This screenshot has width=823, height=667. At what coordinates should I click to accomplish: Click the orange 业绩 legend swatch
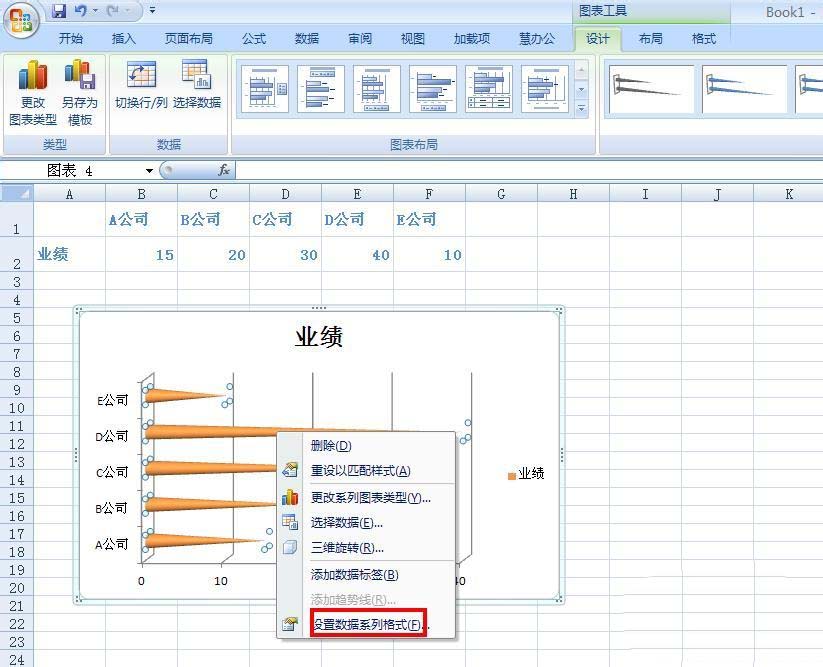point(512,475)
